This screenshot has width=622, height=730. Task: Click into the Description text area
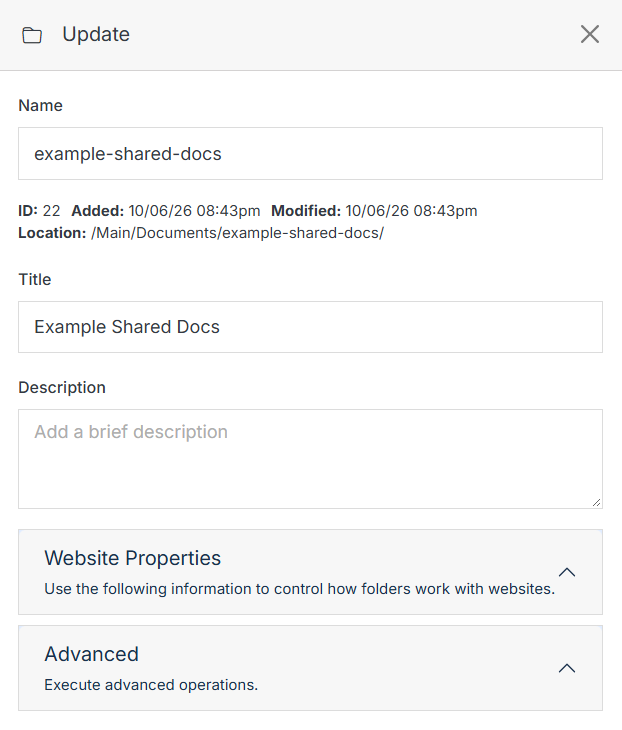(311, 459)
